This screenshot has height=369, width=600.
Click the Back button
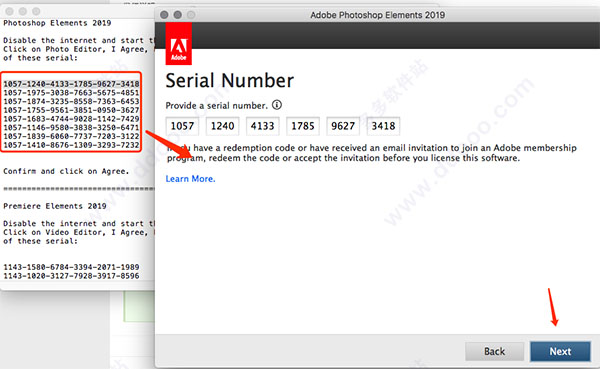494,351
